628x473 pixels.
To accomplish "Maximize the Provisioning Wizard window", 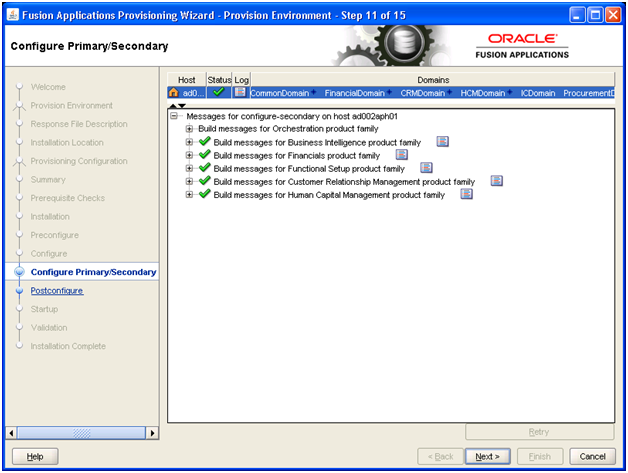I will point(596,15).
